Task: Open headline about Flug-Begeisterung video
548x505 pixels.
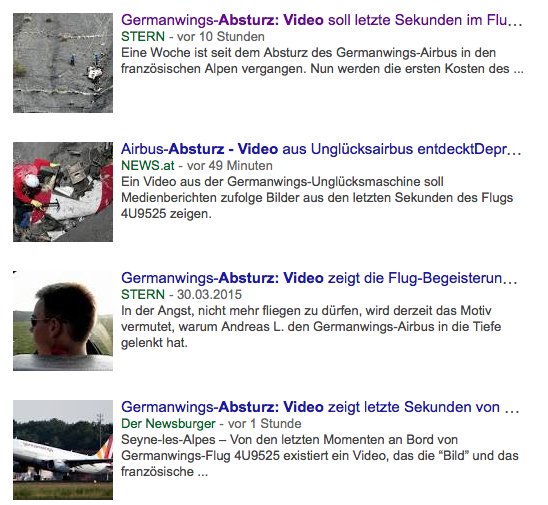Action: (319, 278)
